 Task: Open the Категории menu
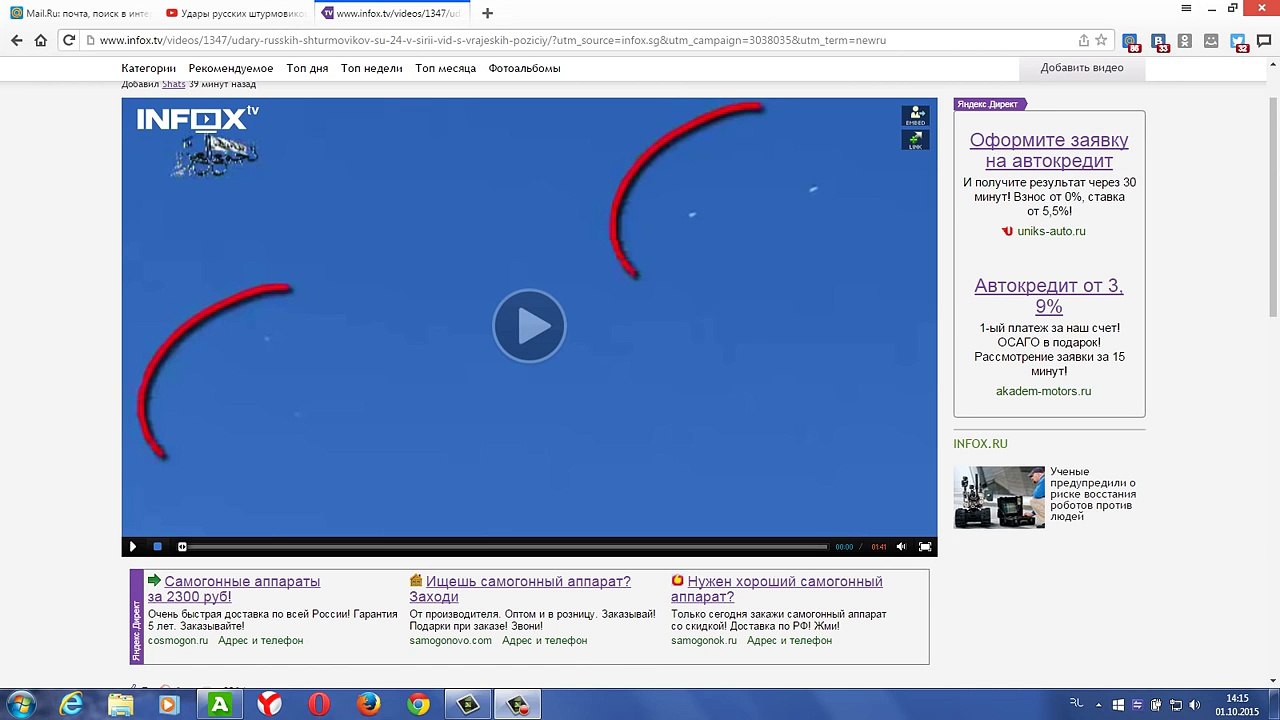tap(149, 68)
